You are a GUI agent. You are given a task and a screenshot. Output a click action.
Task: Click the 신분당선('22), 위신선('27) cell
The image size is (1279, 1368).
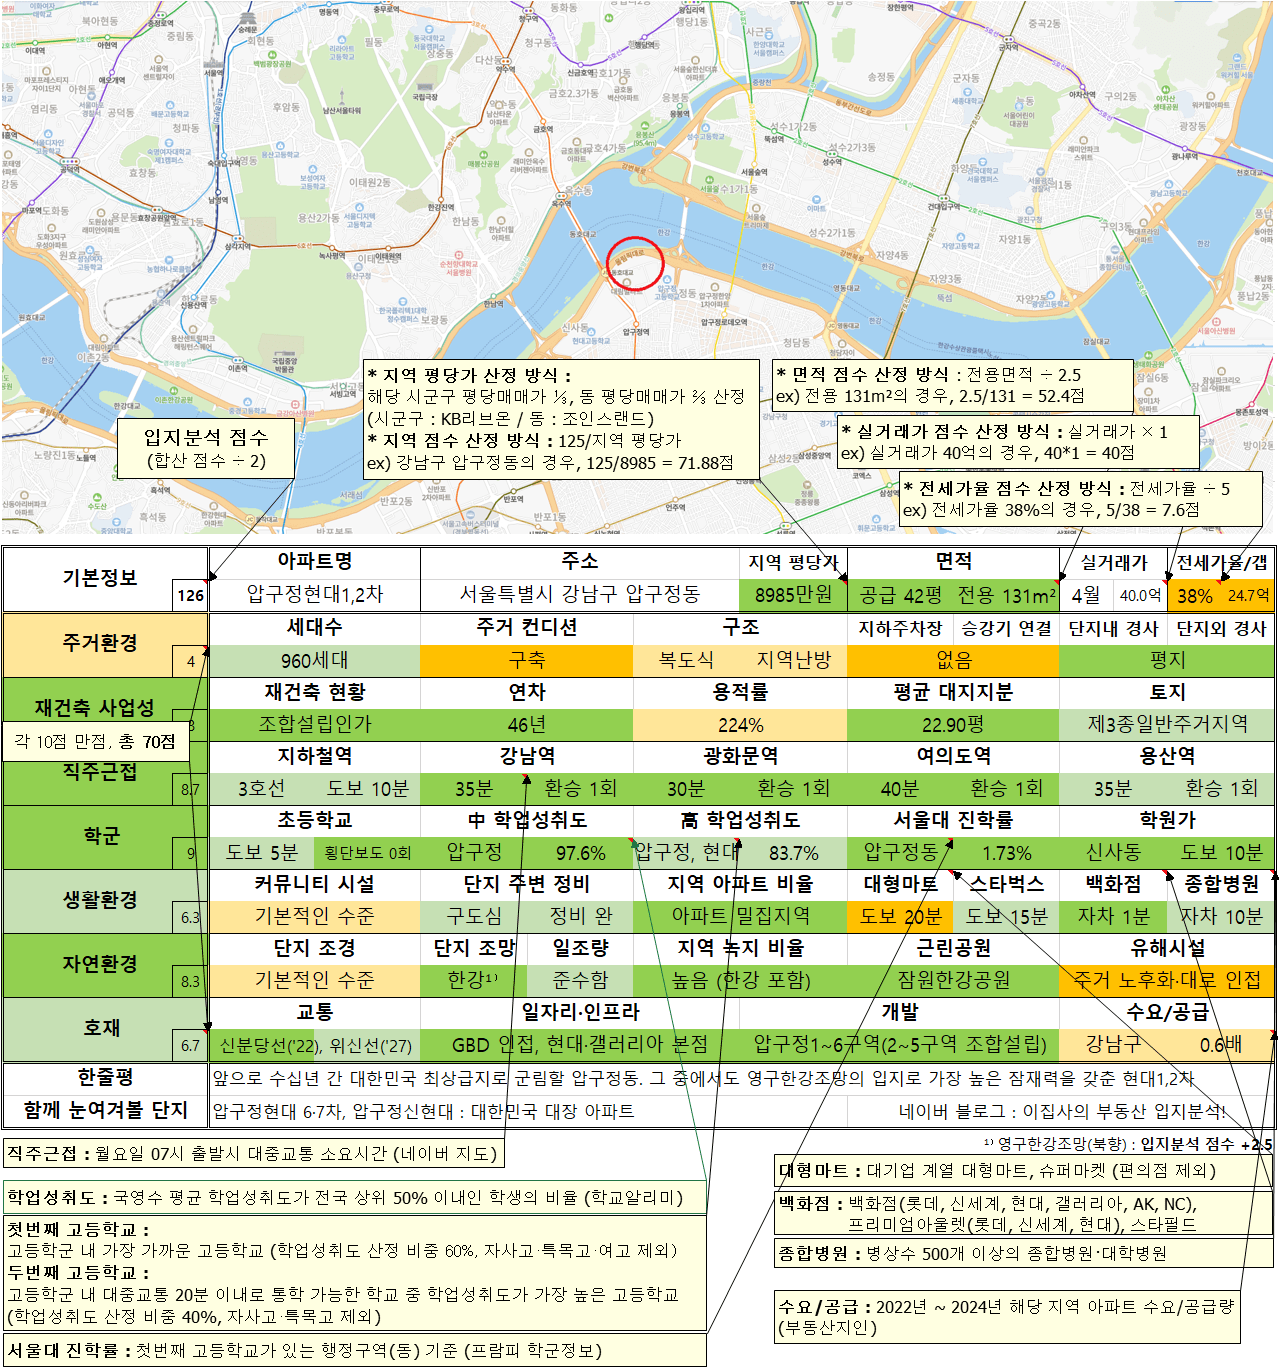coord(315,1045)
